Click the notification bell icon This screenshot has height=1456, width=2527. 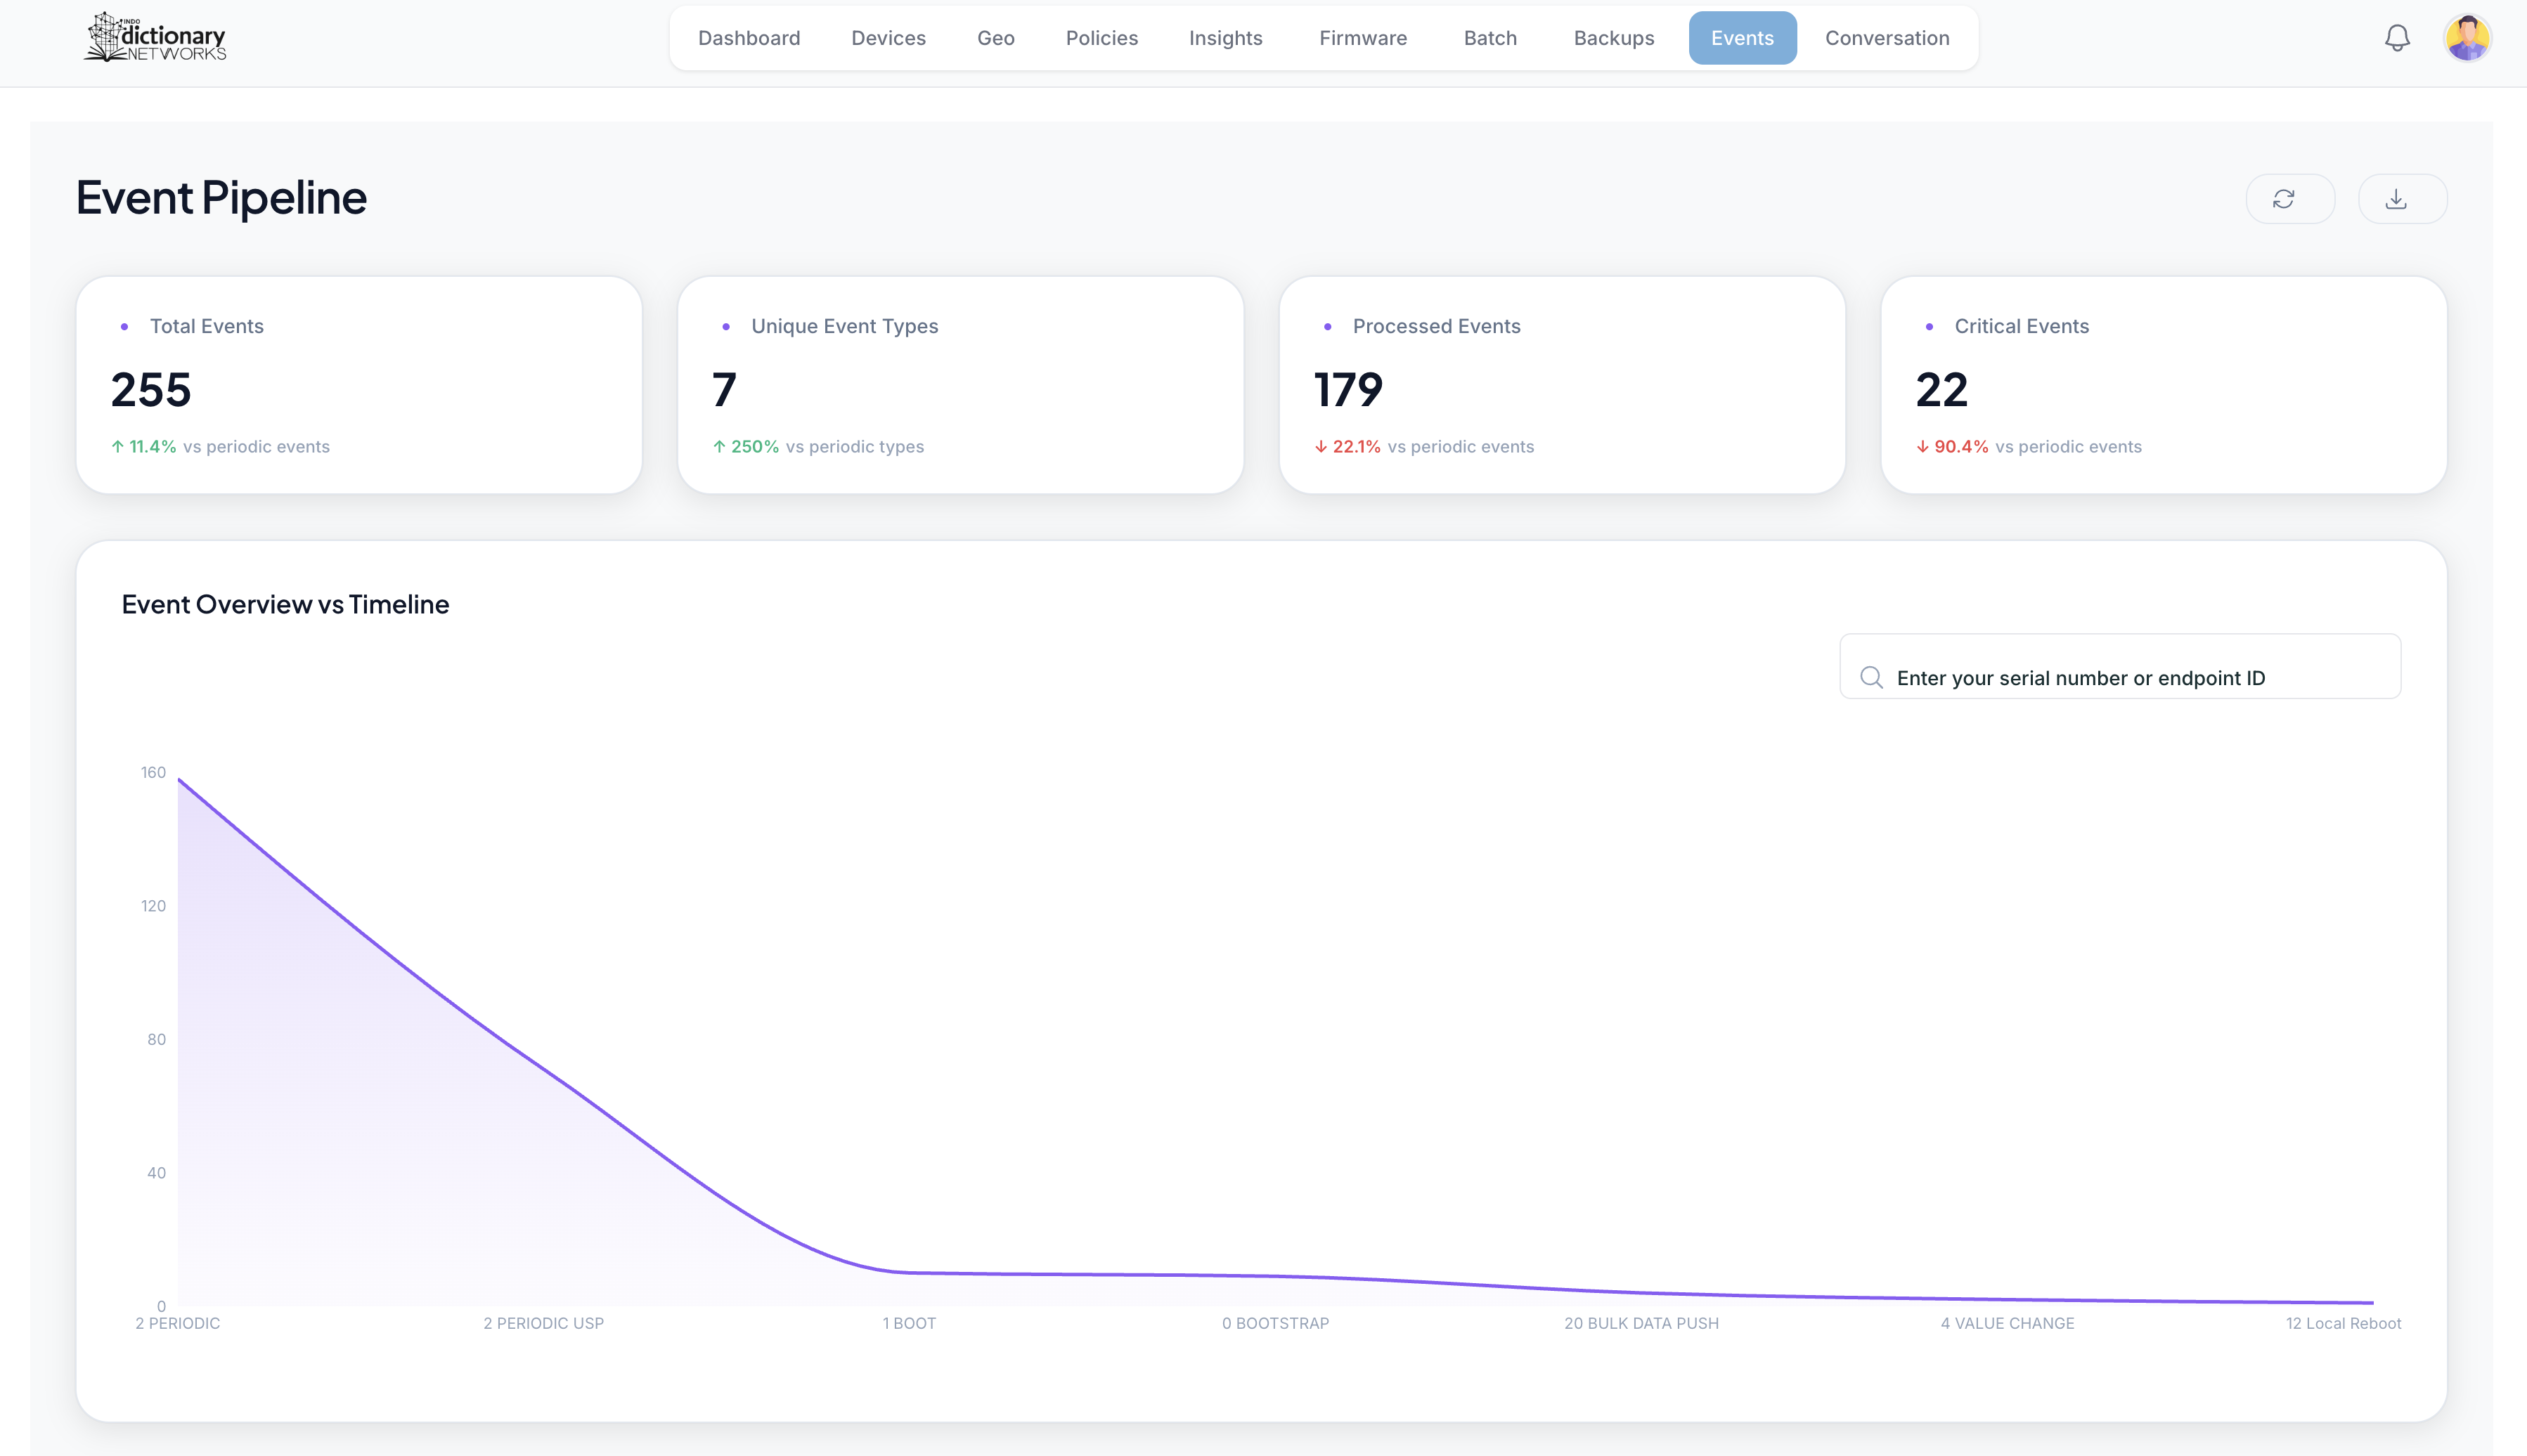pyautogui.click(x=2396, y=38)
